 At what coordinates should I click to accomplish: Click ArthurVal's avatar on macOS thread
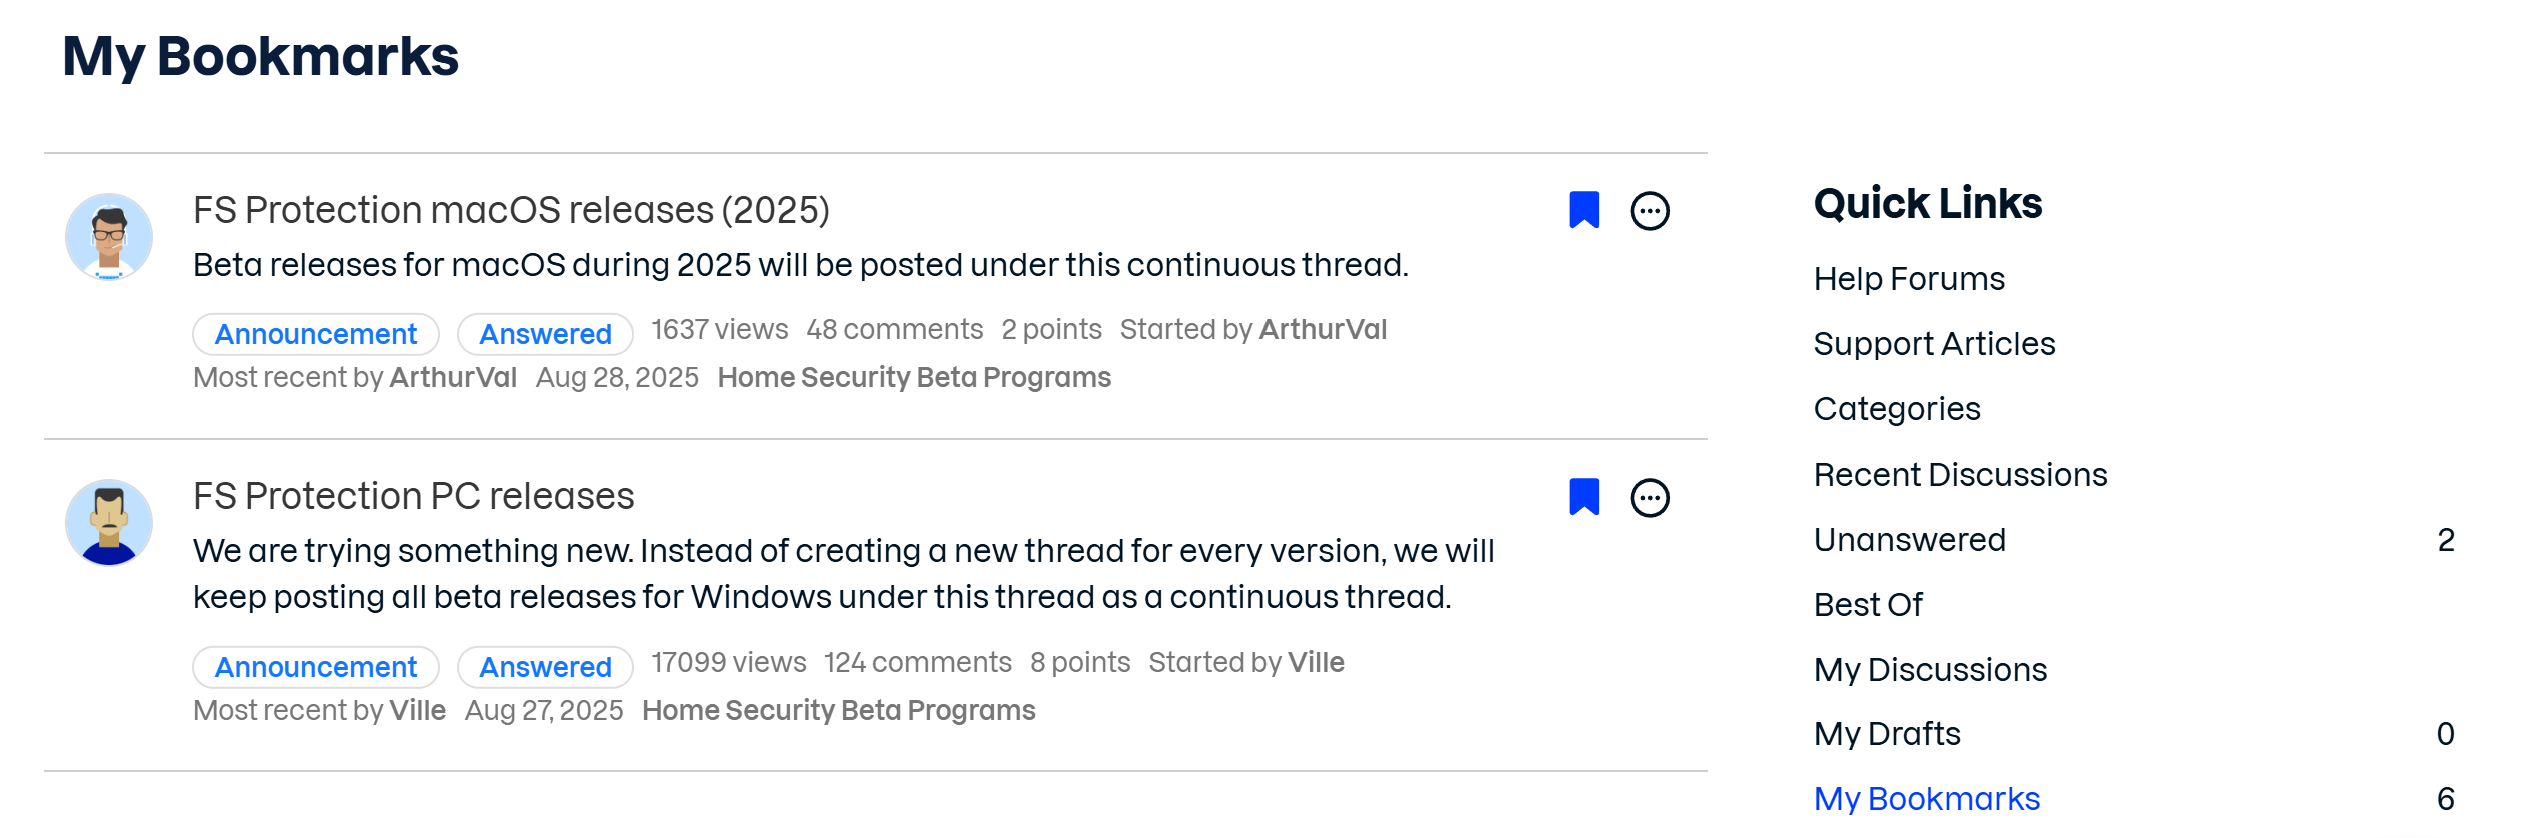[109, 237]
